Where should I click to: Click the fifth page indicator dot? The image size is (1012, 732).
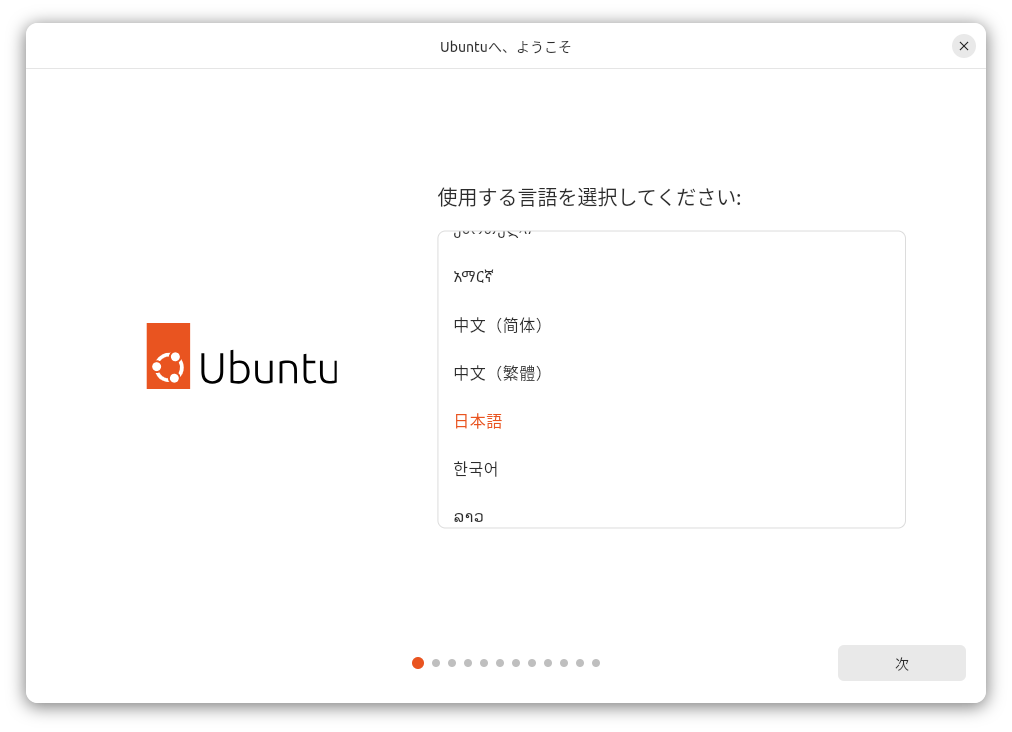point(484,663)
